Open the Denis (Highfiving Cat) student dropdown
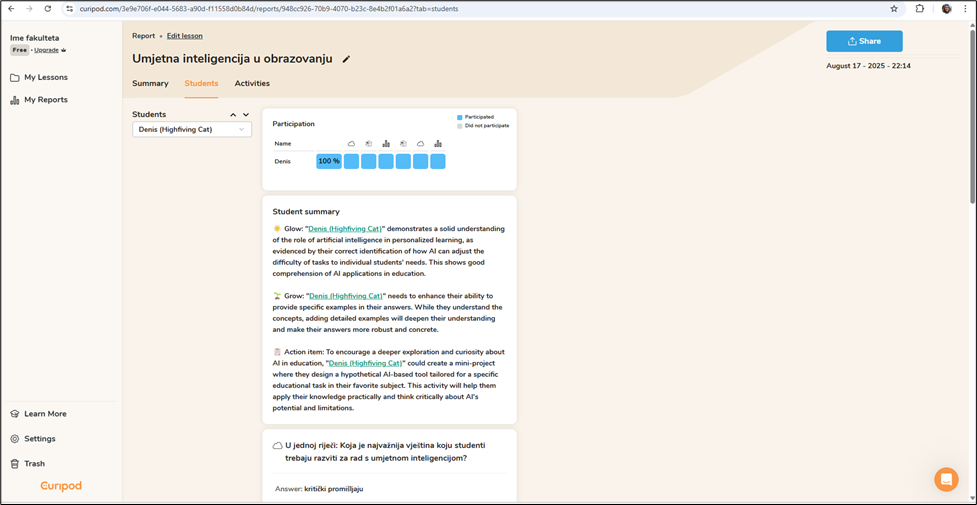 click(x=192, y=130)
